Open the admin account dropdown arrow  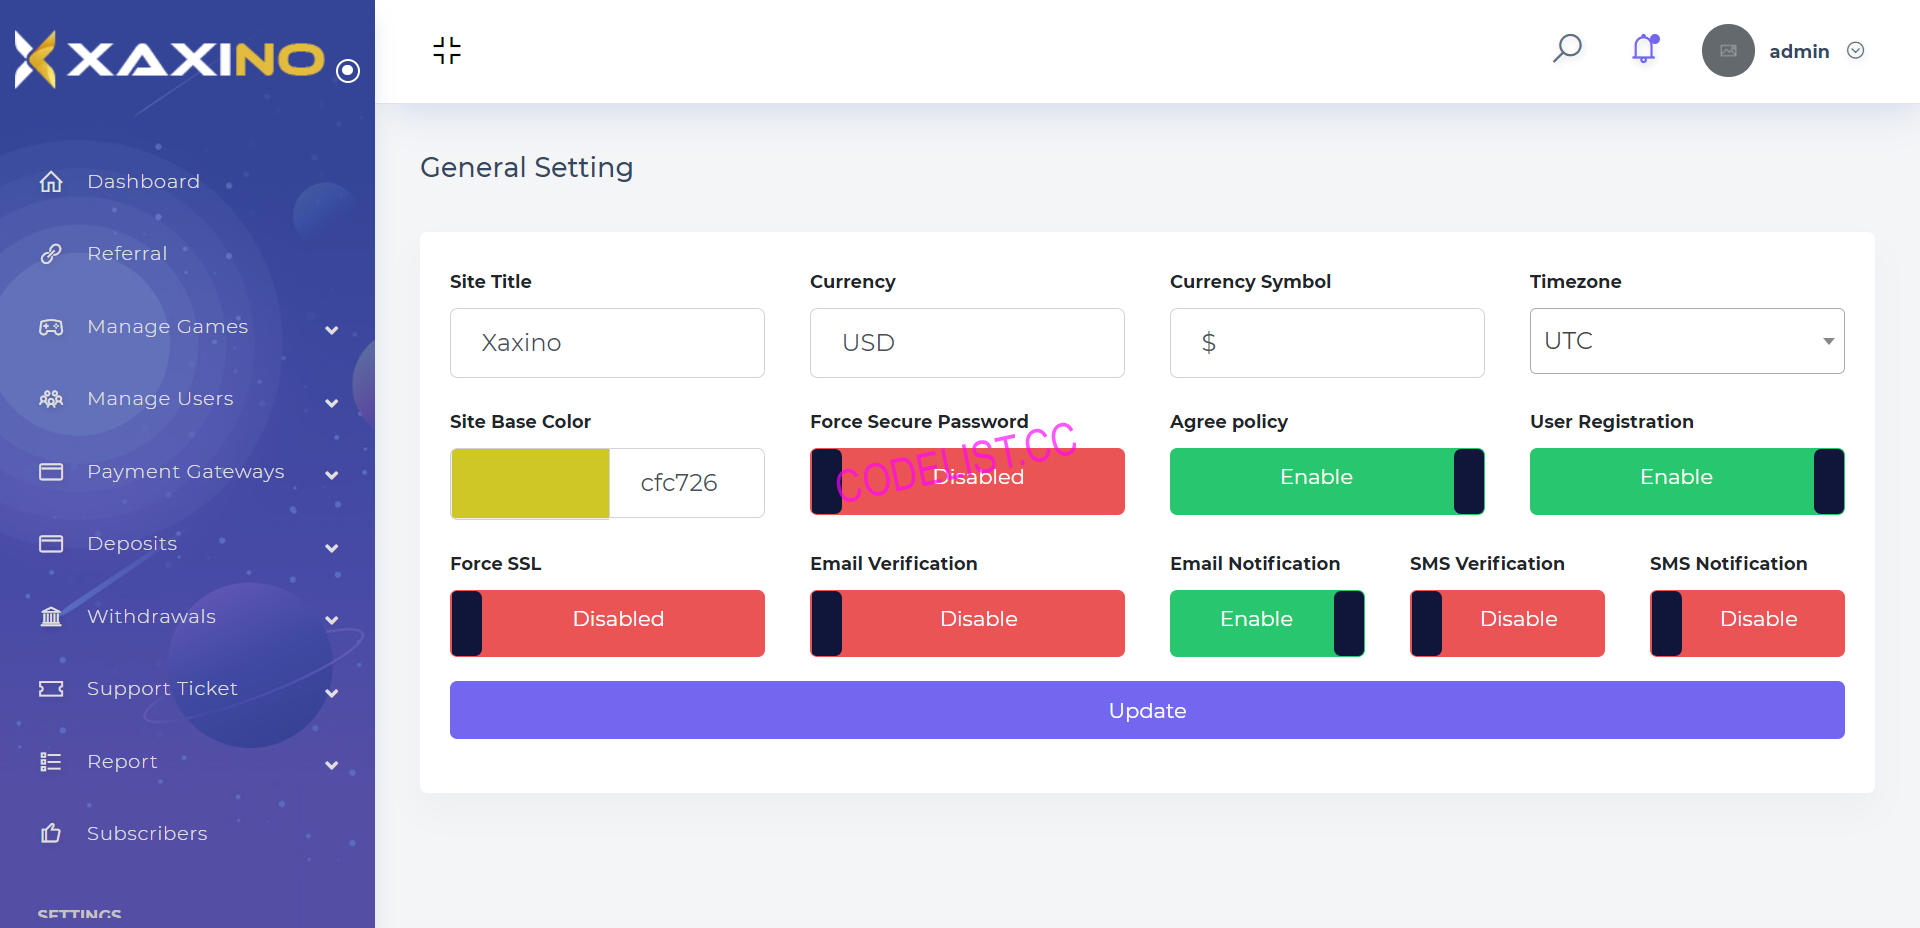[x=1856, y=51]
